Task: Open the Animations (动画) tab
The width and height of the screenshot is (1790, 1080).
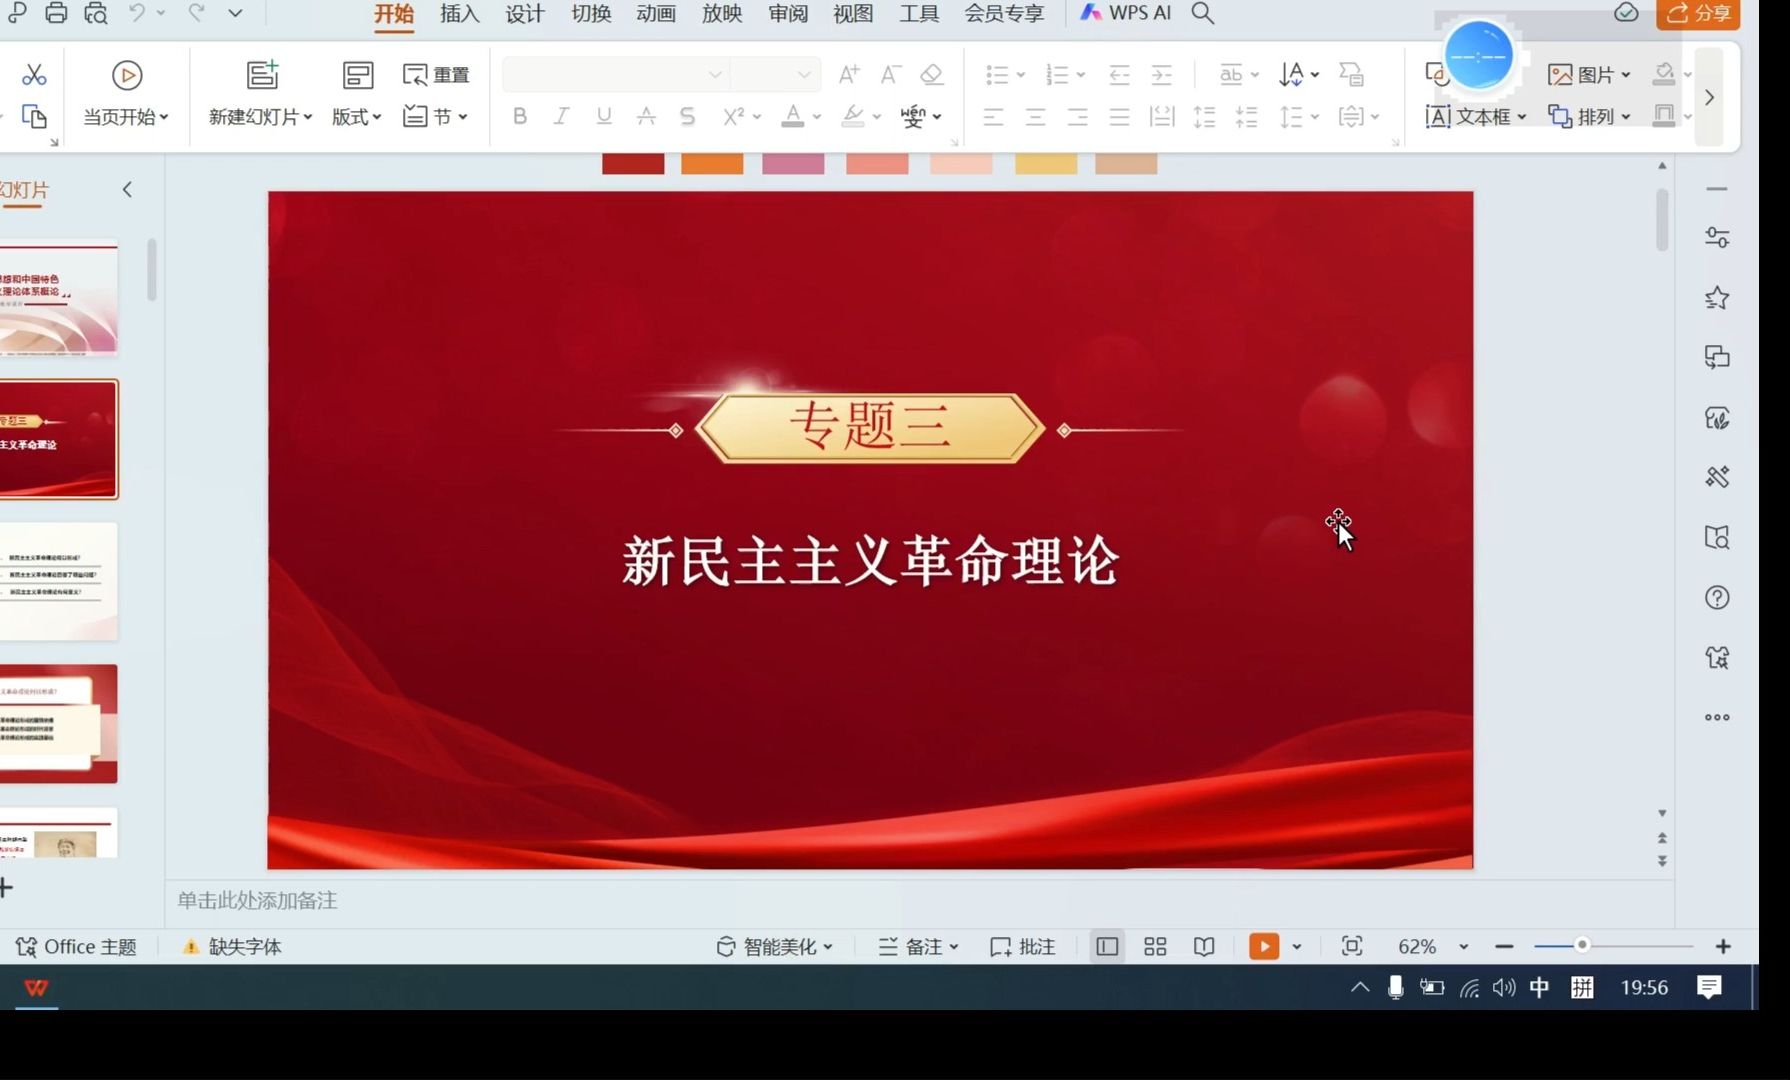Action: tap(656, 14)
